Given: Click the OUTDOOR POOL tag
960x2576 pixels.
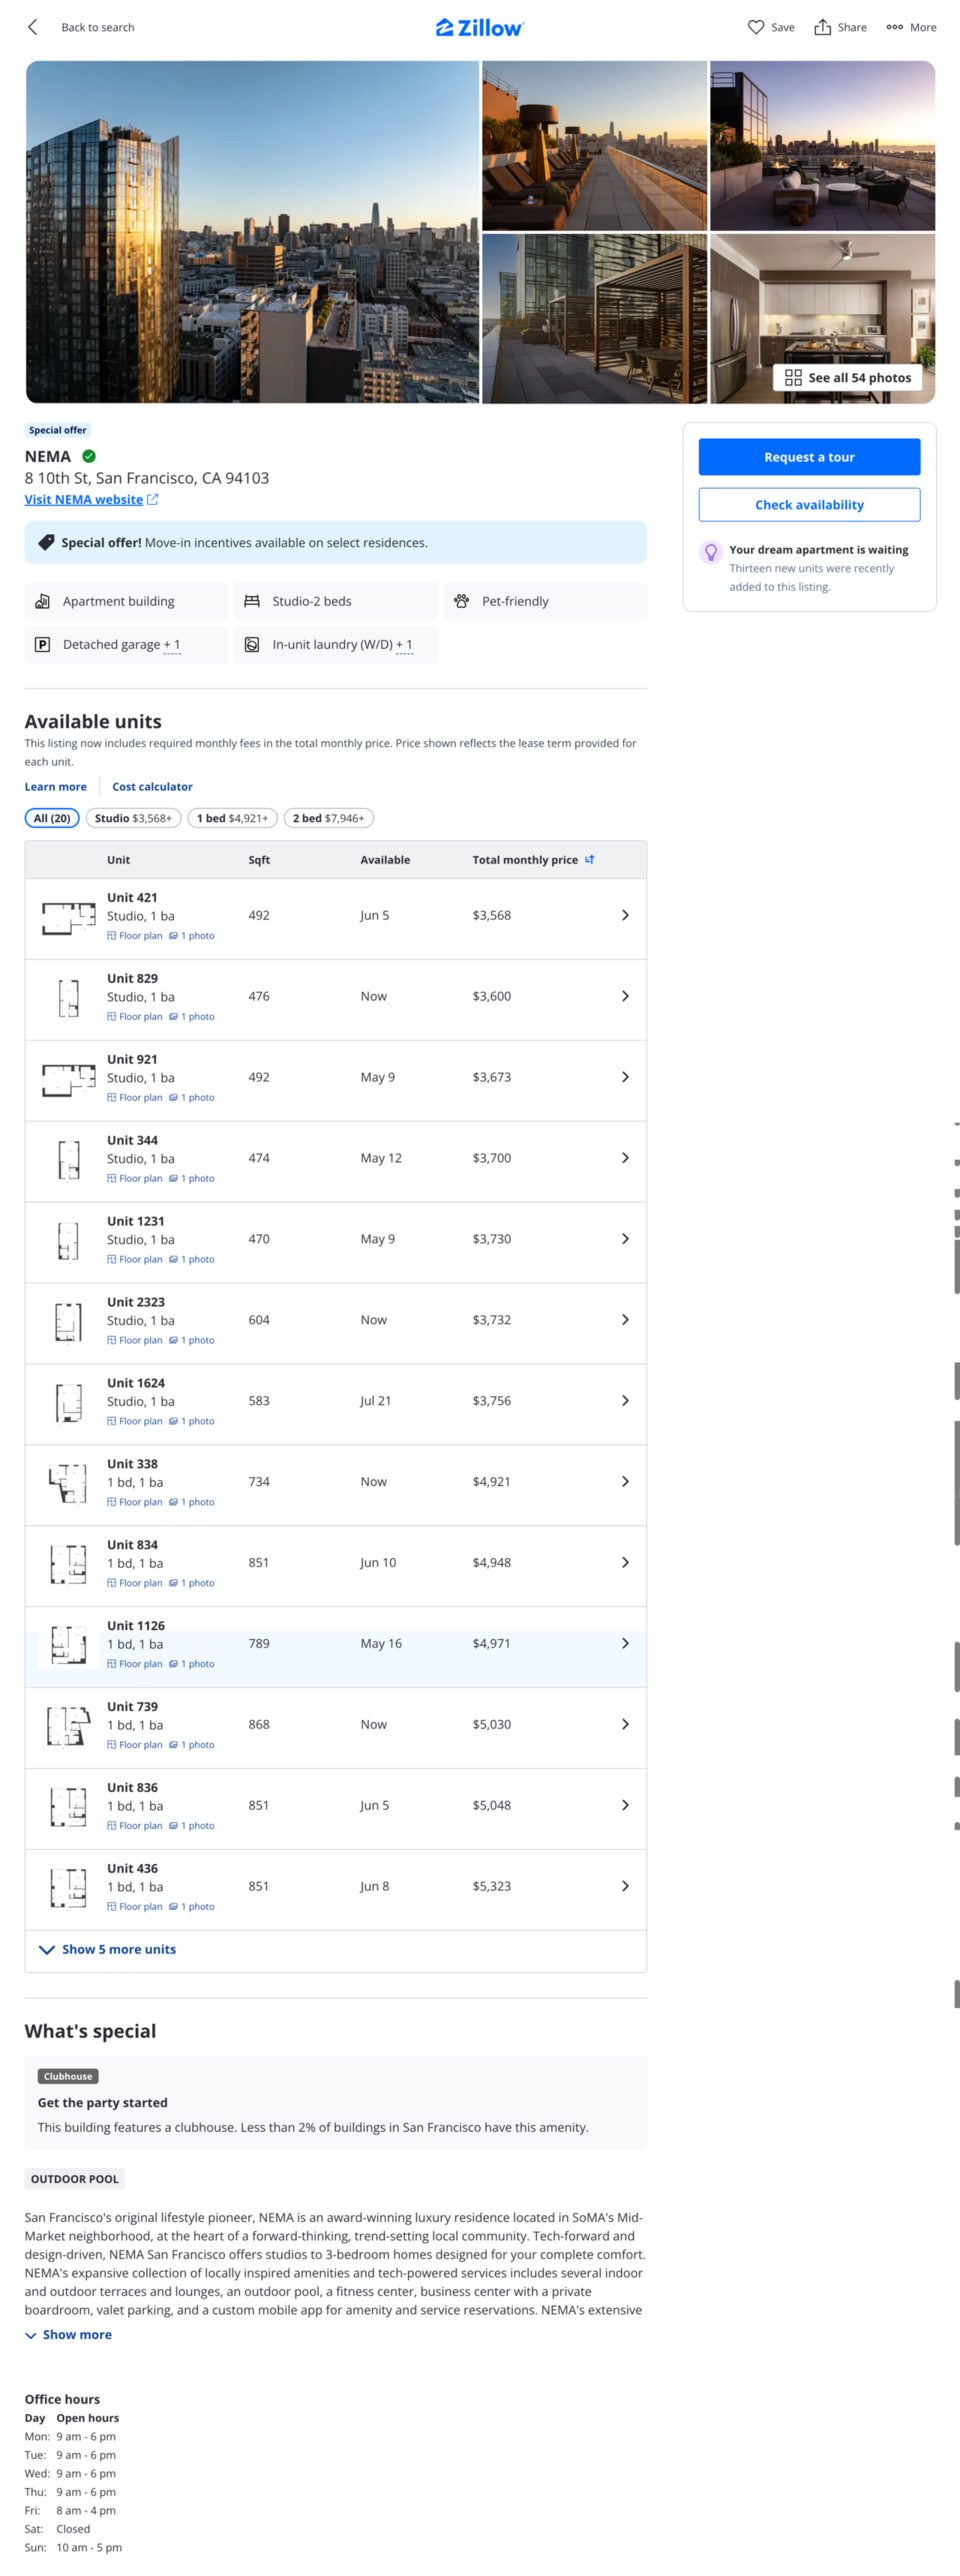Looking at the screenshot, I should coord(75,2179).
